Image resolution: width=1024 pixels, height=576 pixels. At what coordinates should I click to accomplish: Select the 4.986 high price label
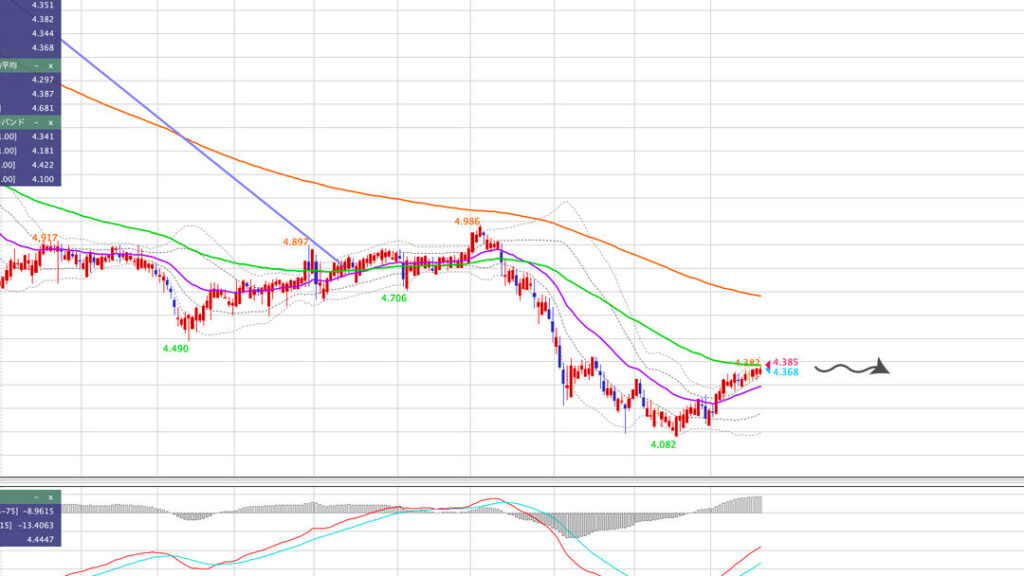tap(467, 221)
